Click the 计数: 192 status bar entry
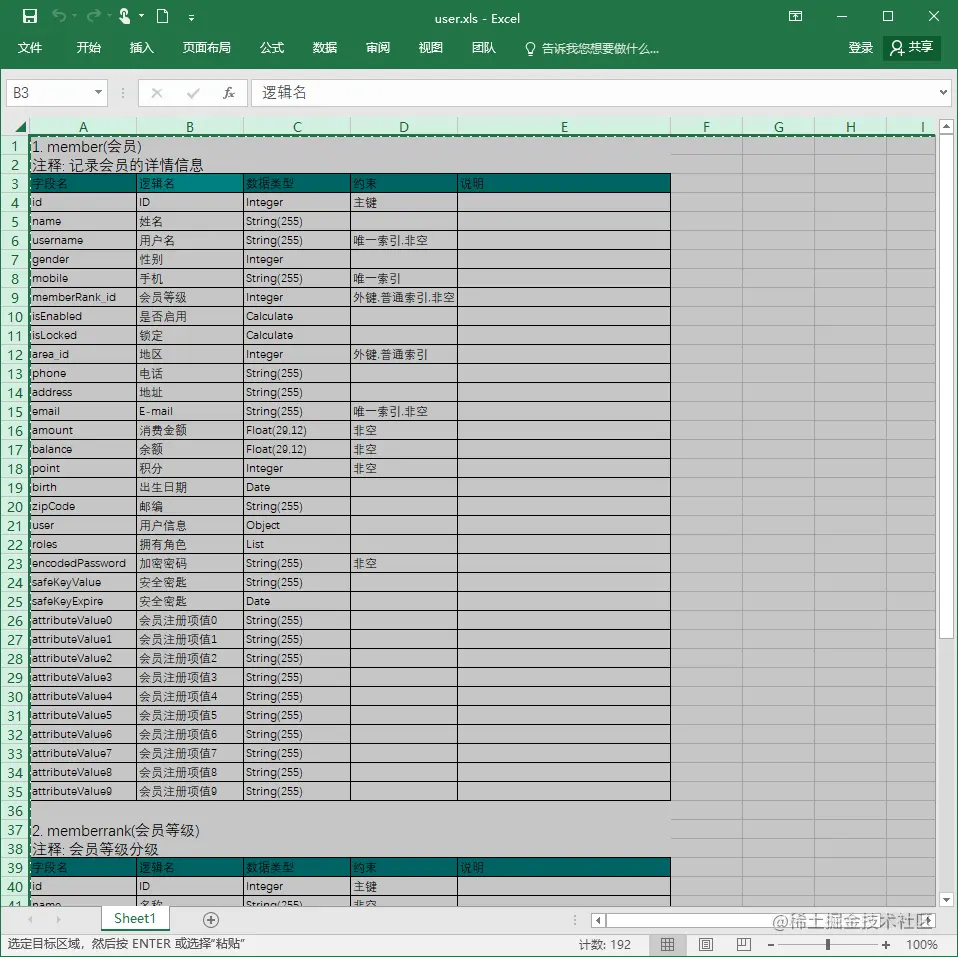The height and width of the screenshot is (957, 958). coord(604,945)
